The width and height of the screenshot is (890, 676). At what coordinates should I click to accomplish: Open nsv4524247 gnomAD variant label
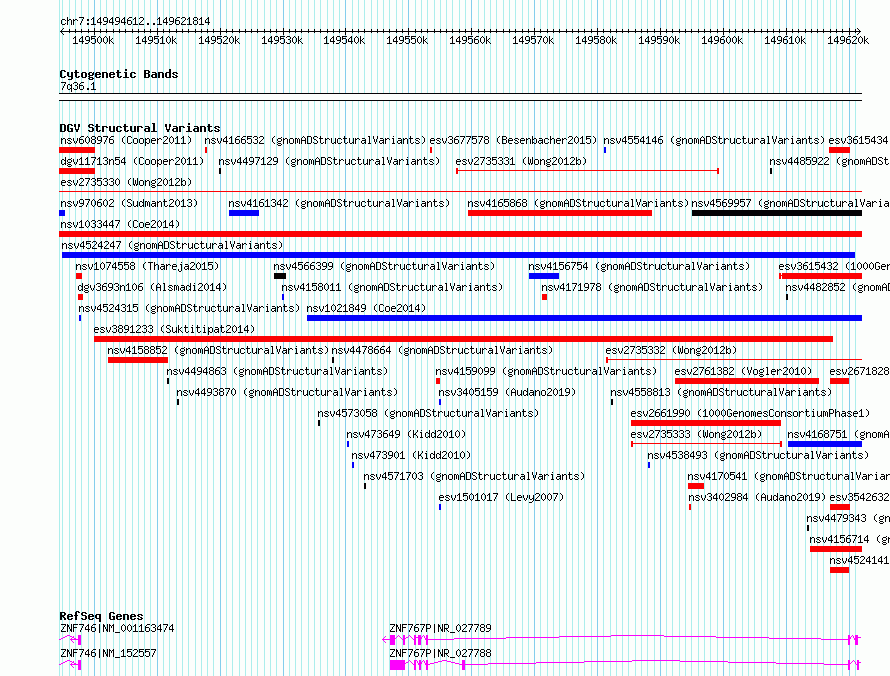click(172, 245)
